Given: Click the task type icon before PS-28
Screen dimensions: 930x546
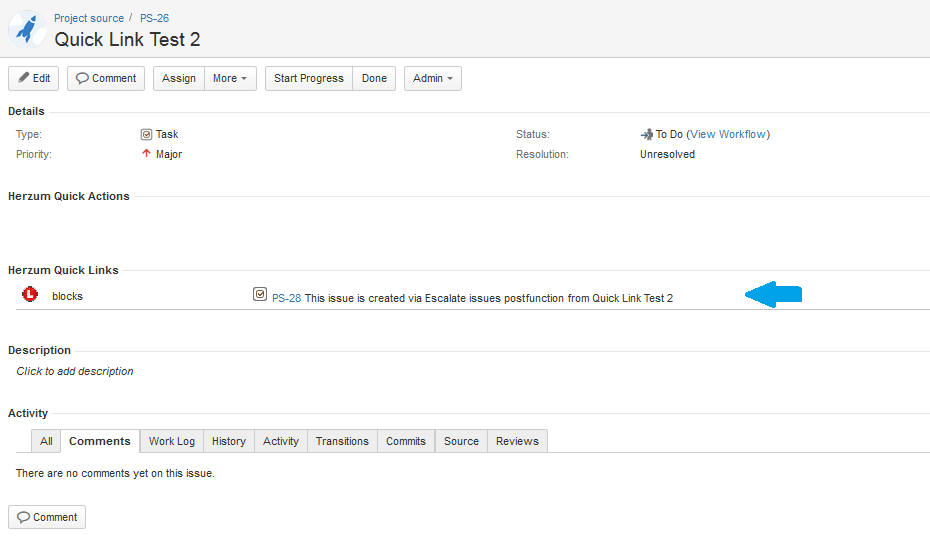Looking at the screenshot, I should coord(260,295).
